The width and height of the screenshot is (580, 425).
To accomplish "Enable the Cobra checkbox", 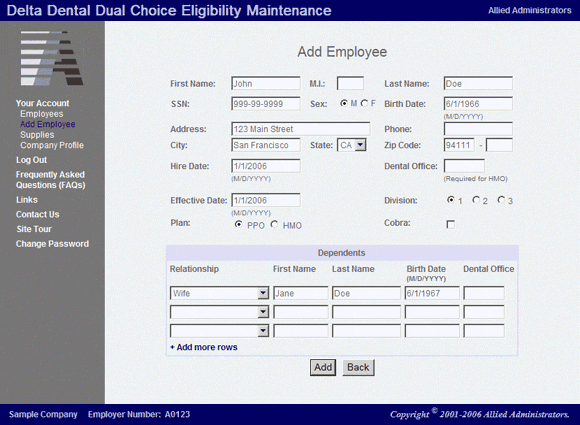I will click(451, 224).
